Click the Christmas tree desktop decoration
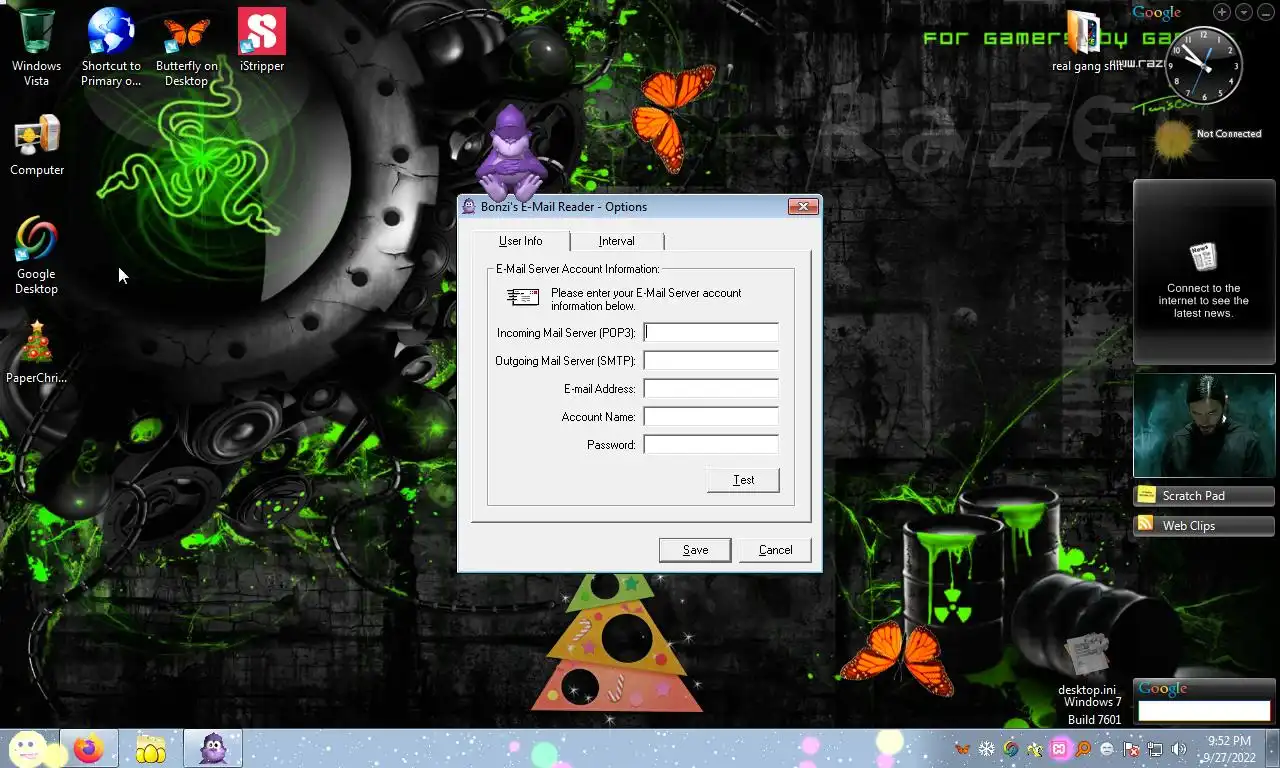The width and height of the screenshot is (1280, 768). click(615, 643)
